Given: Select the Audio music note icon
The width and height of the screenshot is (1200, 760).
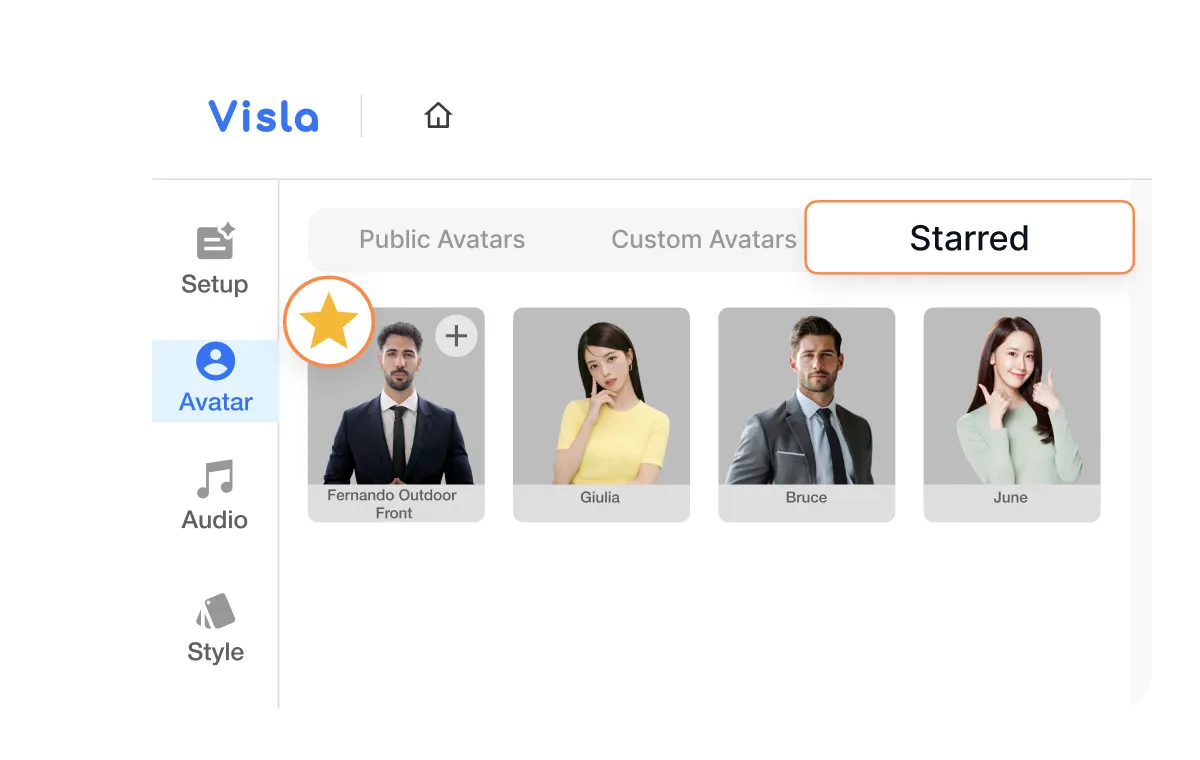Looking at the screenshot, I should pyautogui.click(x=213, y=478).
